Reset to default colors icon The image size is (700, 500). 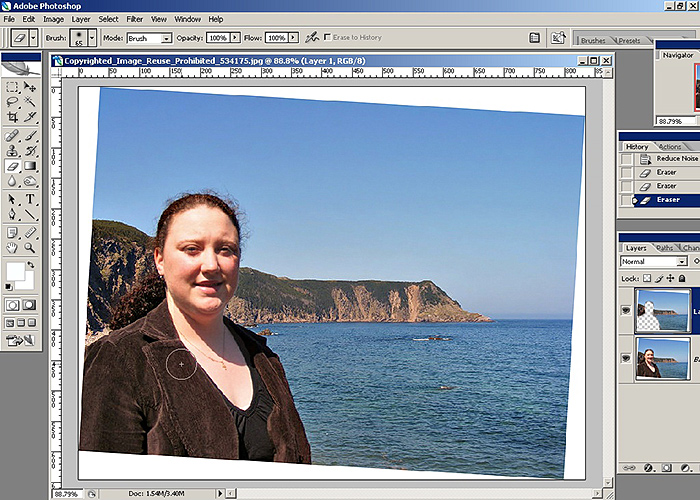click(8, 287)
